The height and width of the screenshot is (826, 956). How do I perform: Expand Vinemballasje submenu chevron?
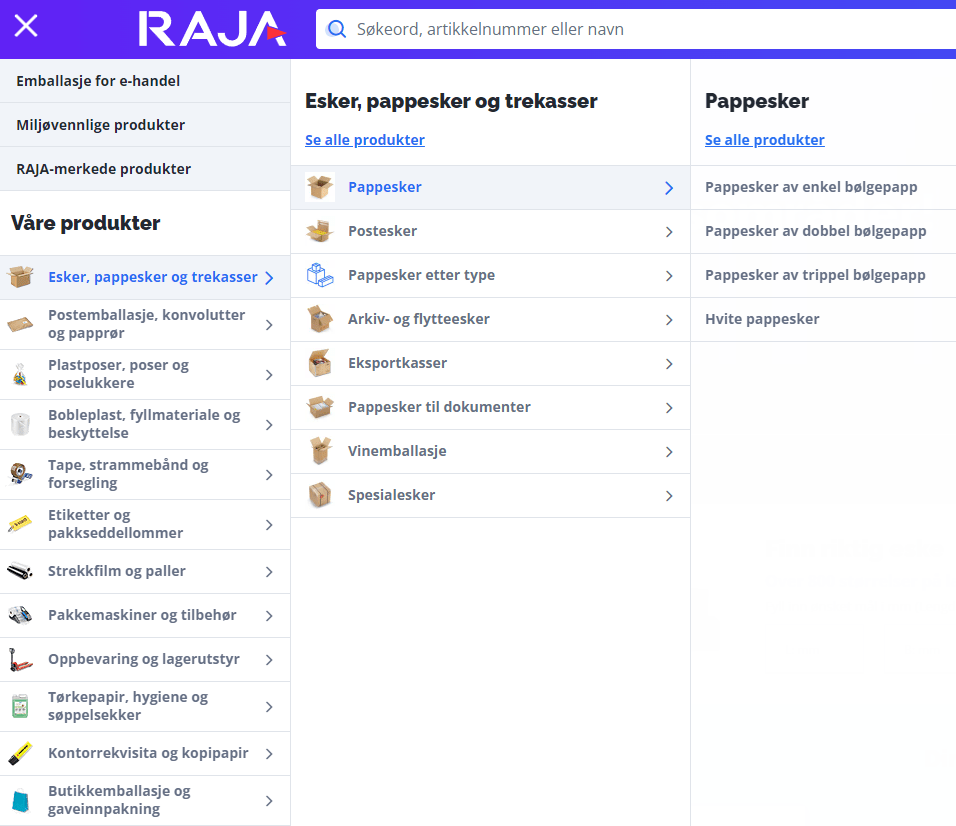click(x=669, y=452)
